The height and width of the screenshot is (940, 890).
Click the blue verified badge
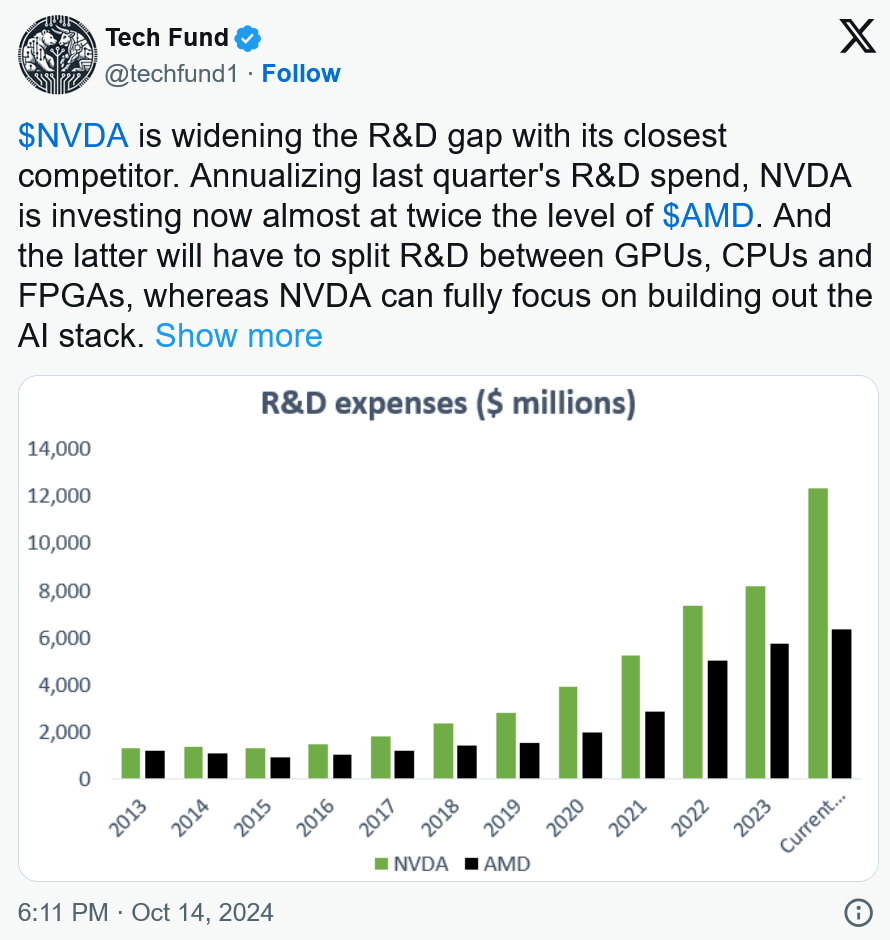click(248, 38)
